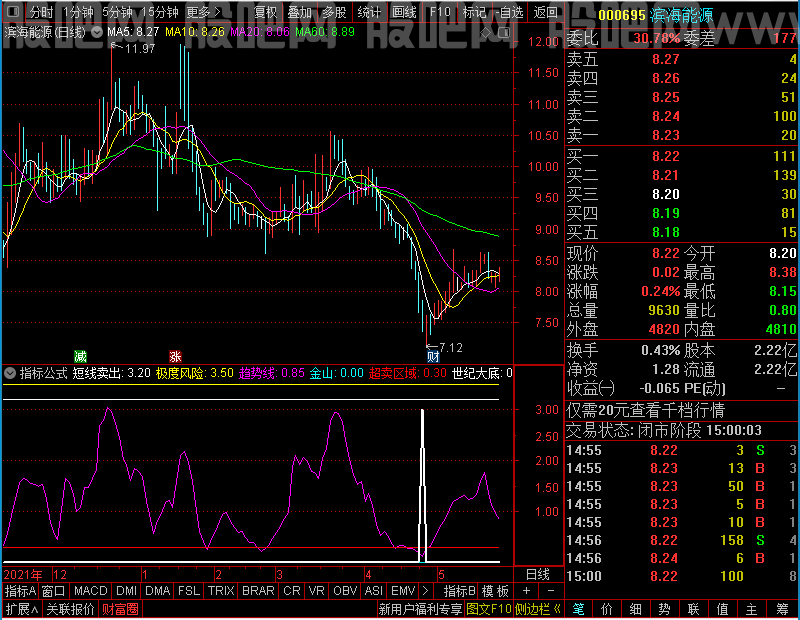Open 模板 template tab
800x620 pixels.
[x=495, y=591]
